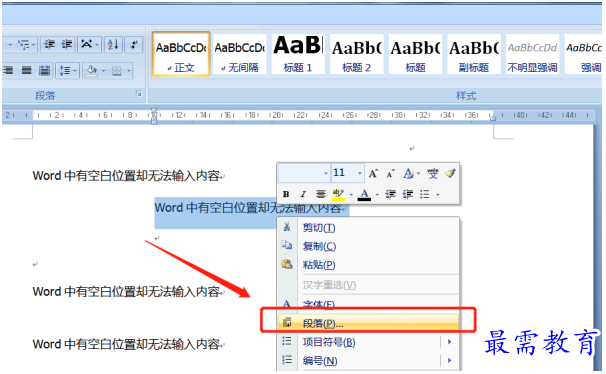Apply the 标题 1 style
Screen dimensions: 606x374
coord(298,54)
